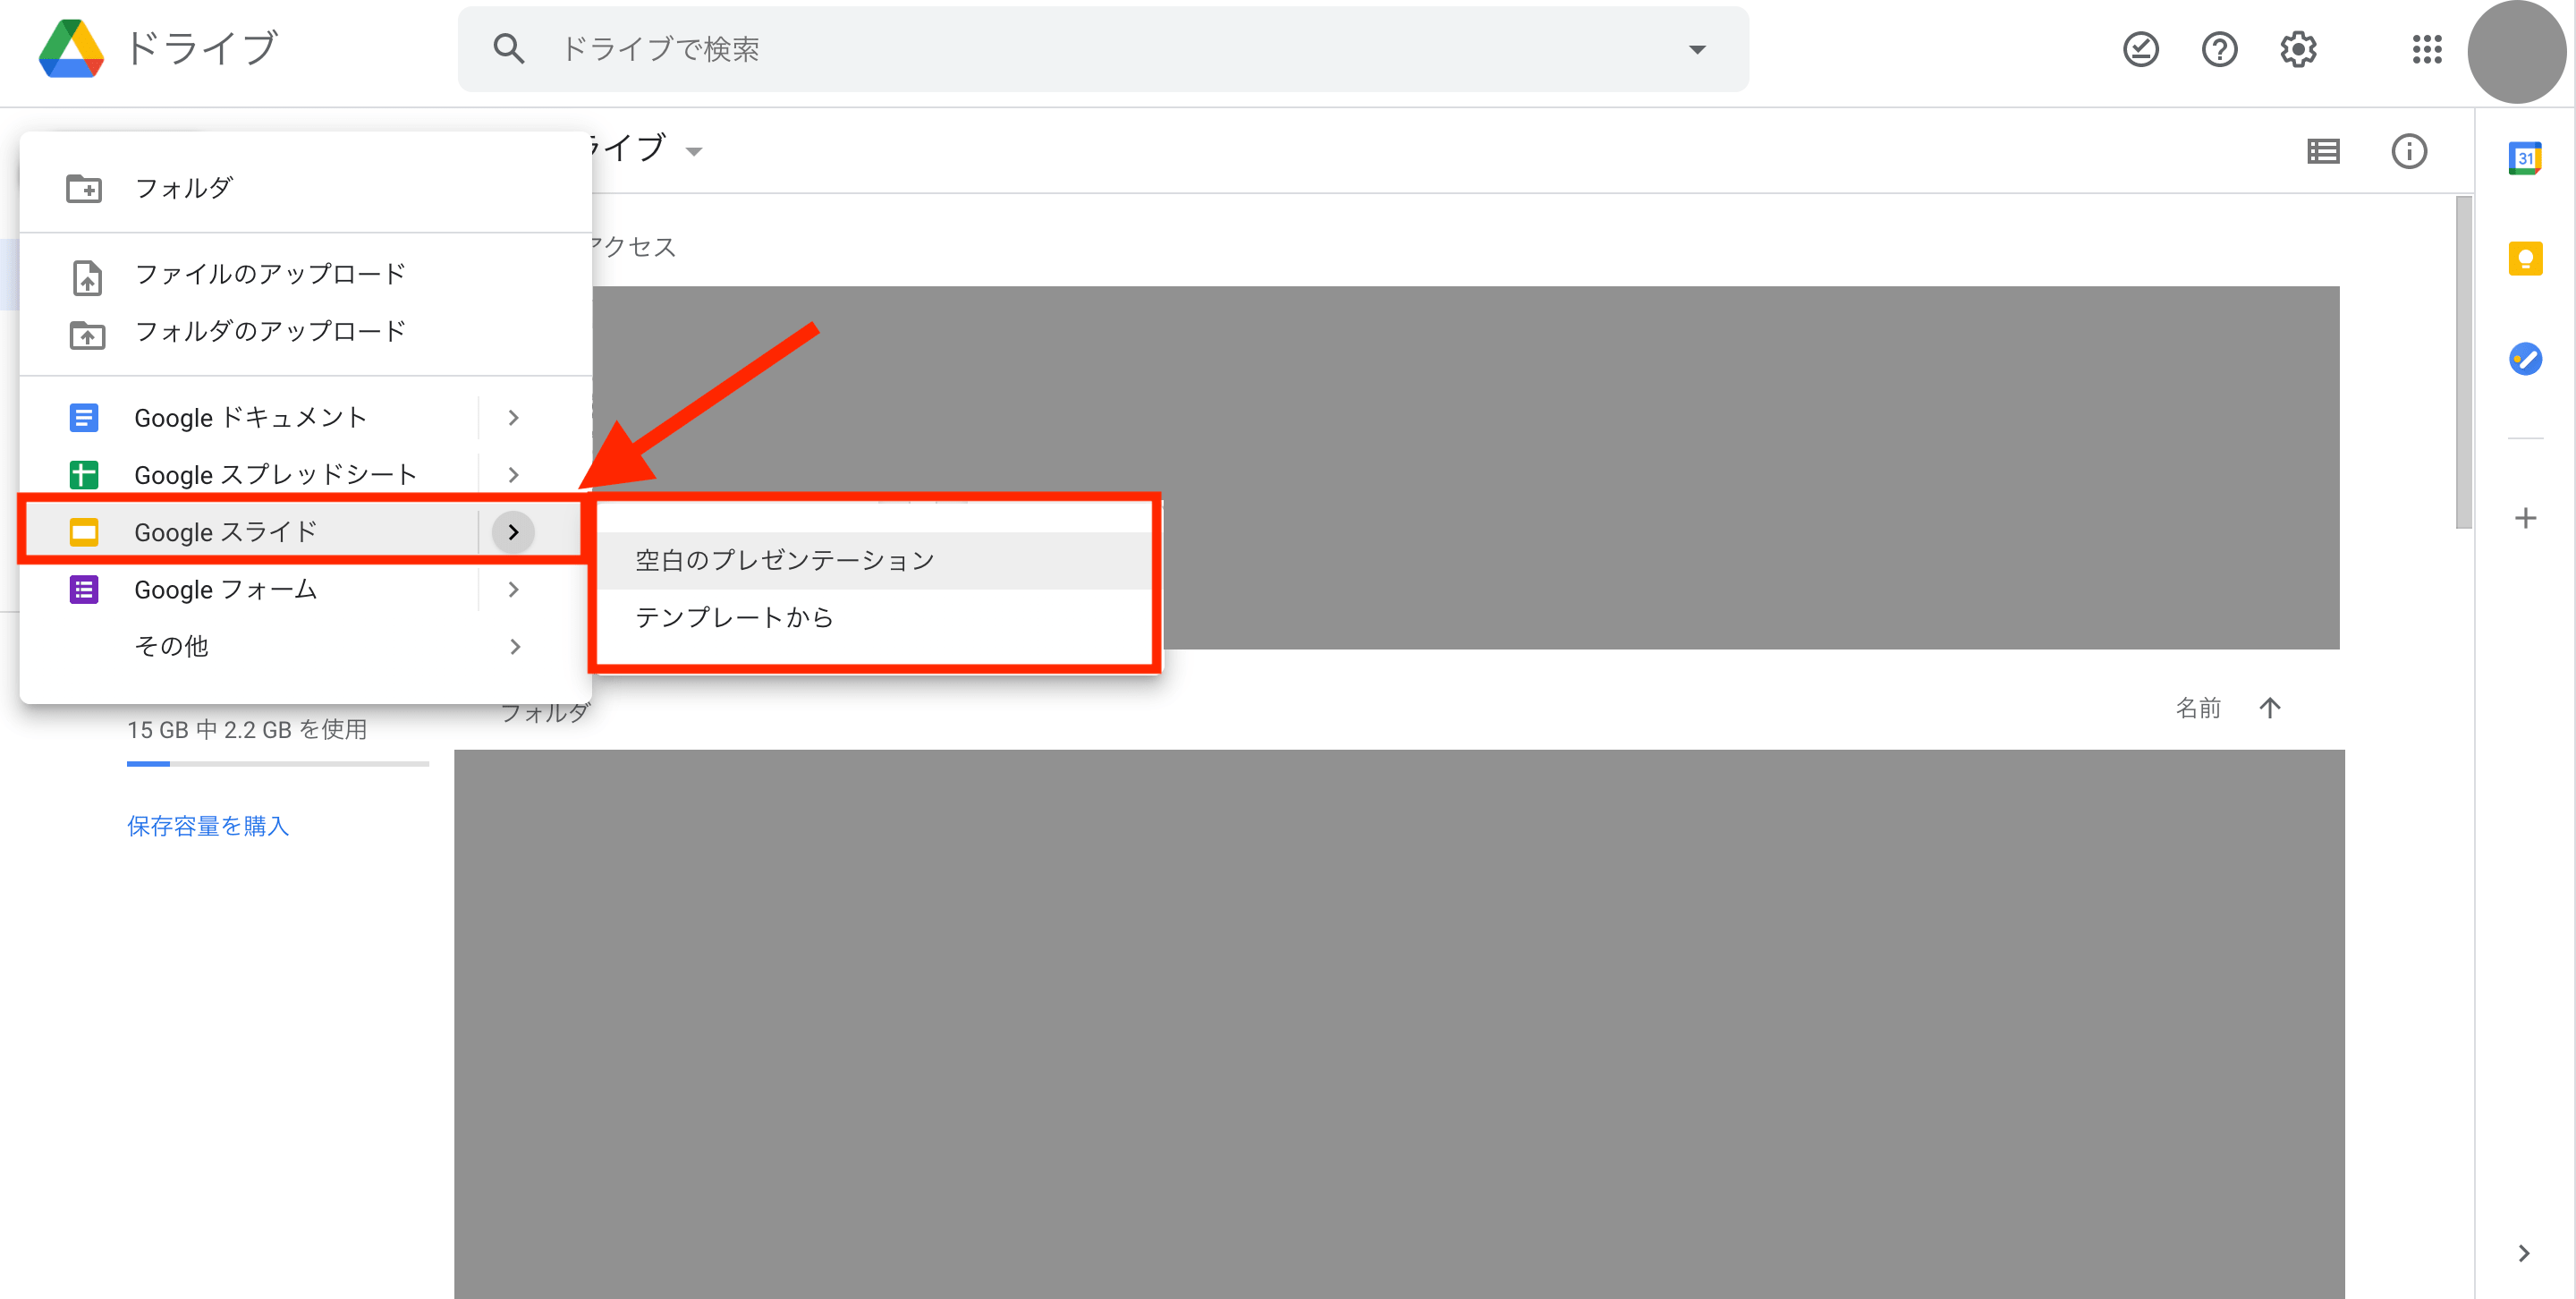Collapse the side panel chevron
This screenshot has width=2576, height=1299.
pyautogui.click(x=2524, y=1253)
